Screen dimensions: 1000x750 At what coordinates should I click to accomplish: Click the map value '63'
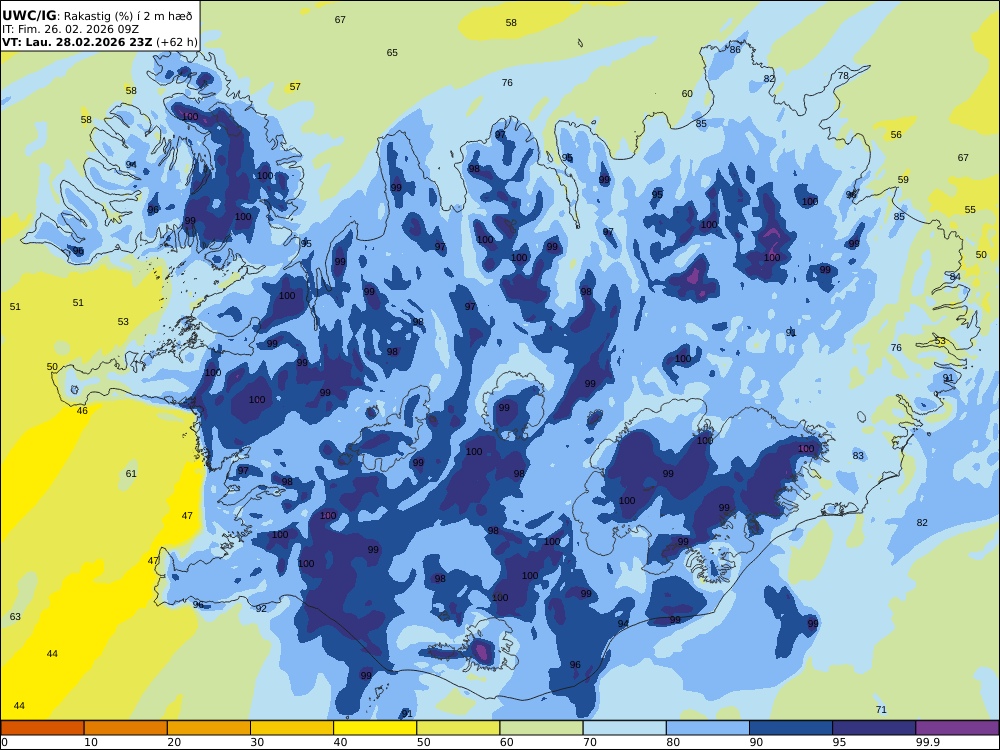15,616
